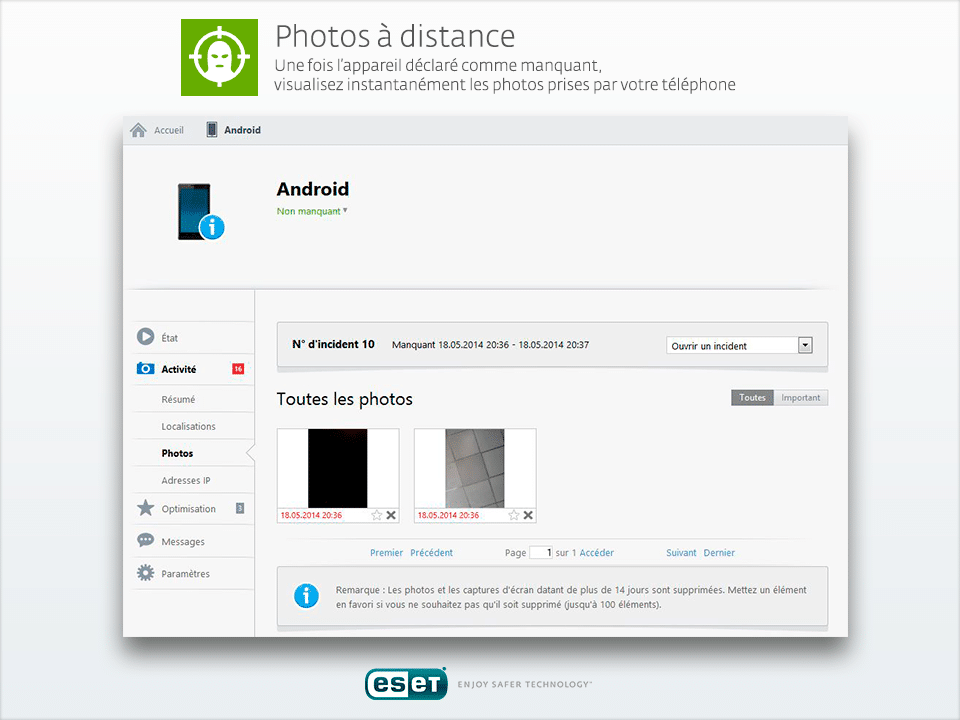This screenshot has height=720, width=960.
Task: Open Optimisation star icon in sidebar
Action: [146, 509]
